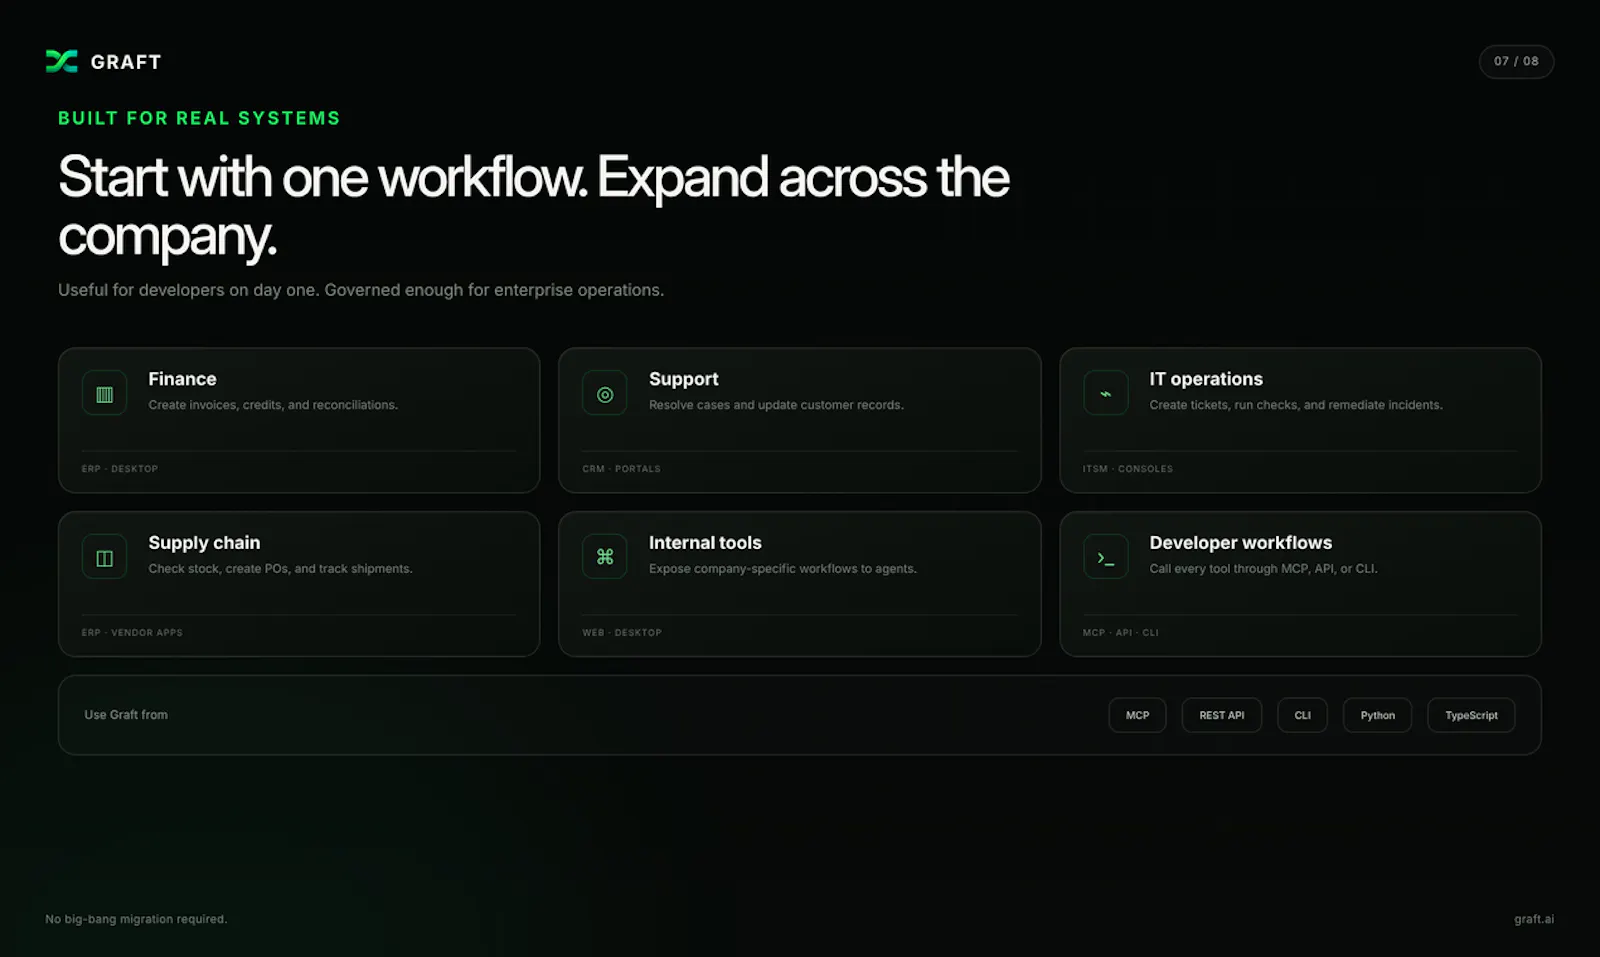The height and width of the screenshot is (957, 1600).
Task: Click 'Create tickets, run checks' description
Action: point(1295,405)
